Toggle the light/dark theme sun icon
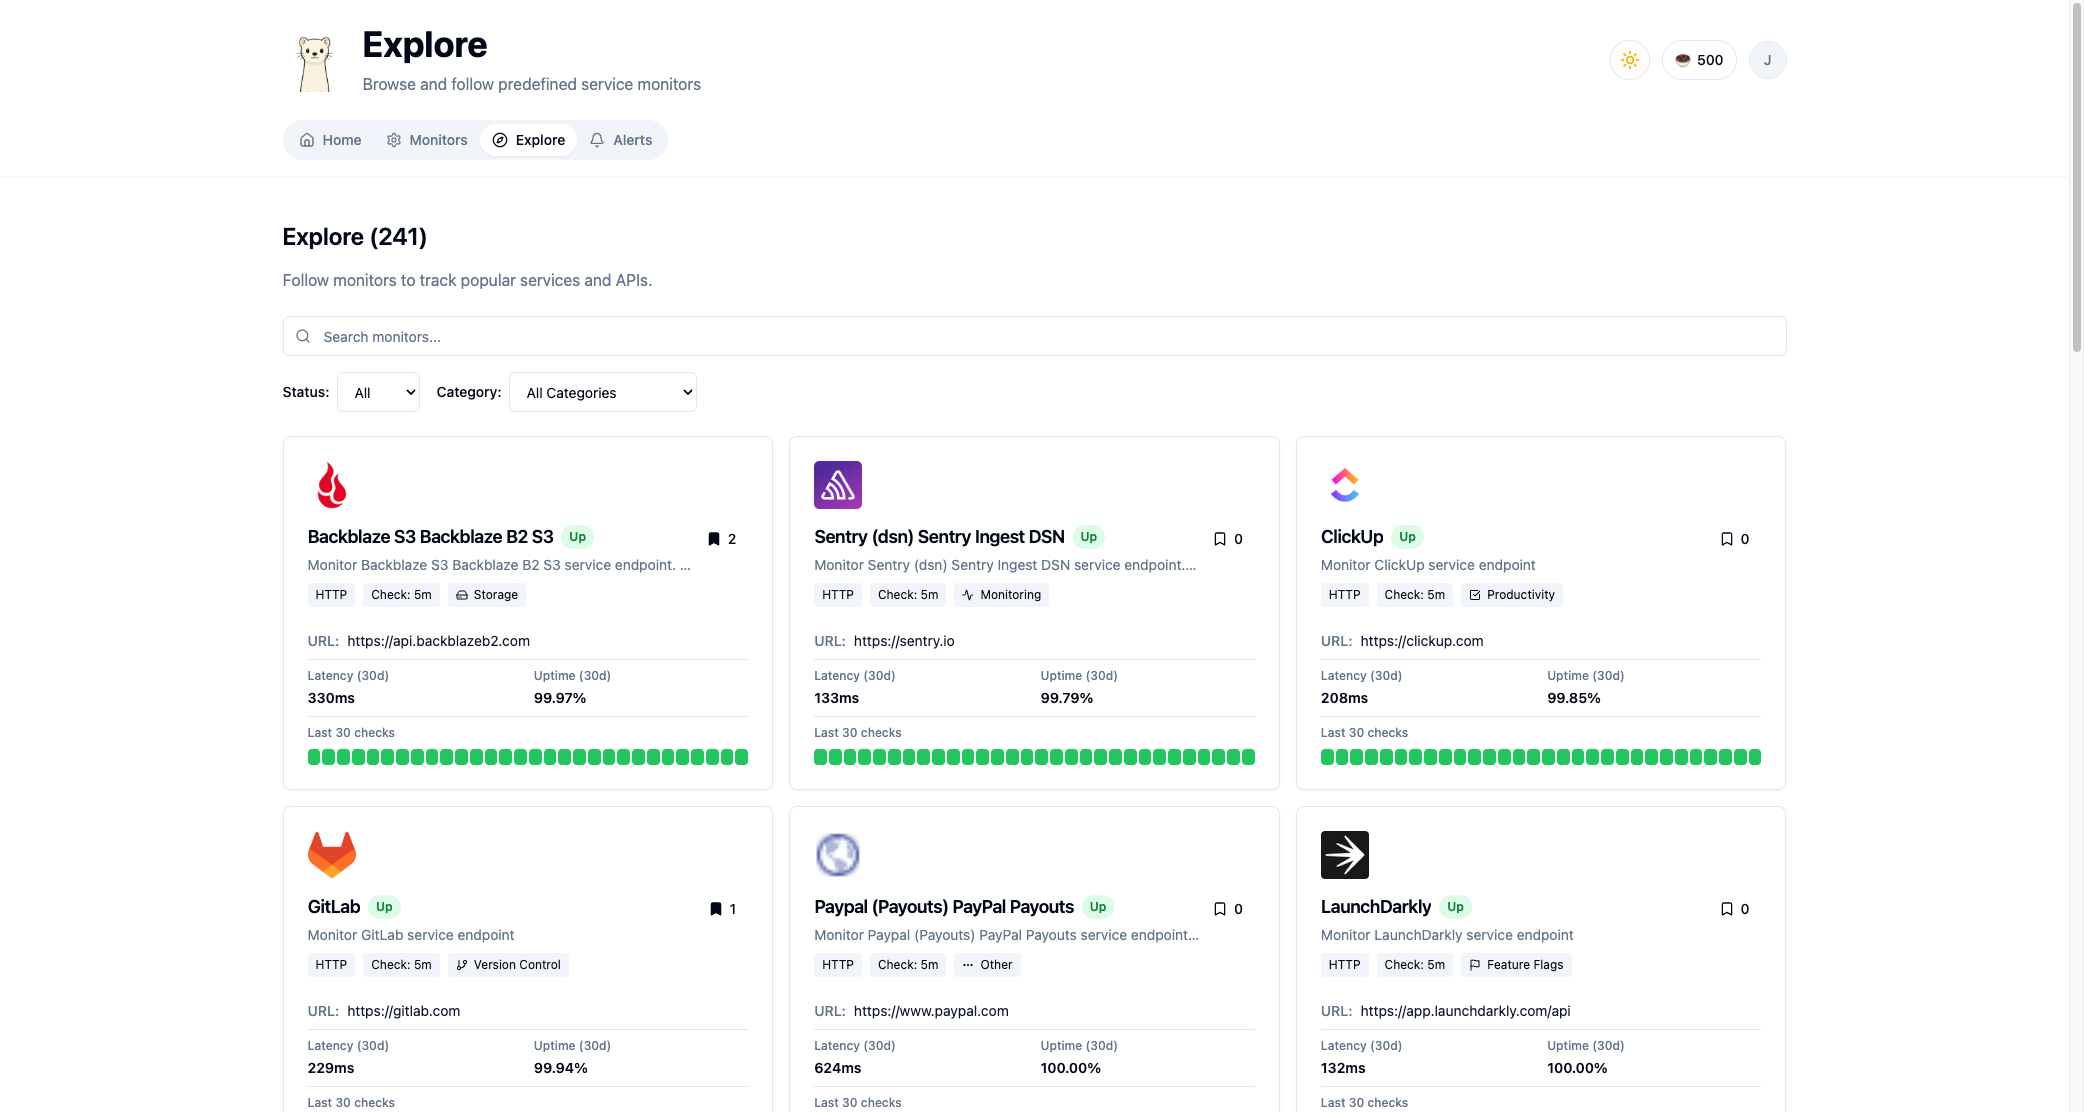This screenshot has width=2084, height=1112. point(1629,60)
